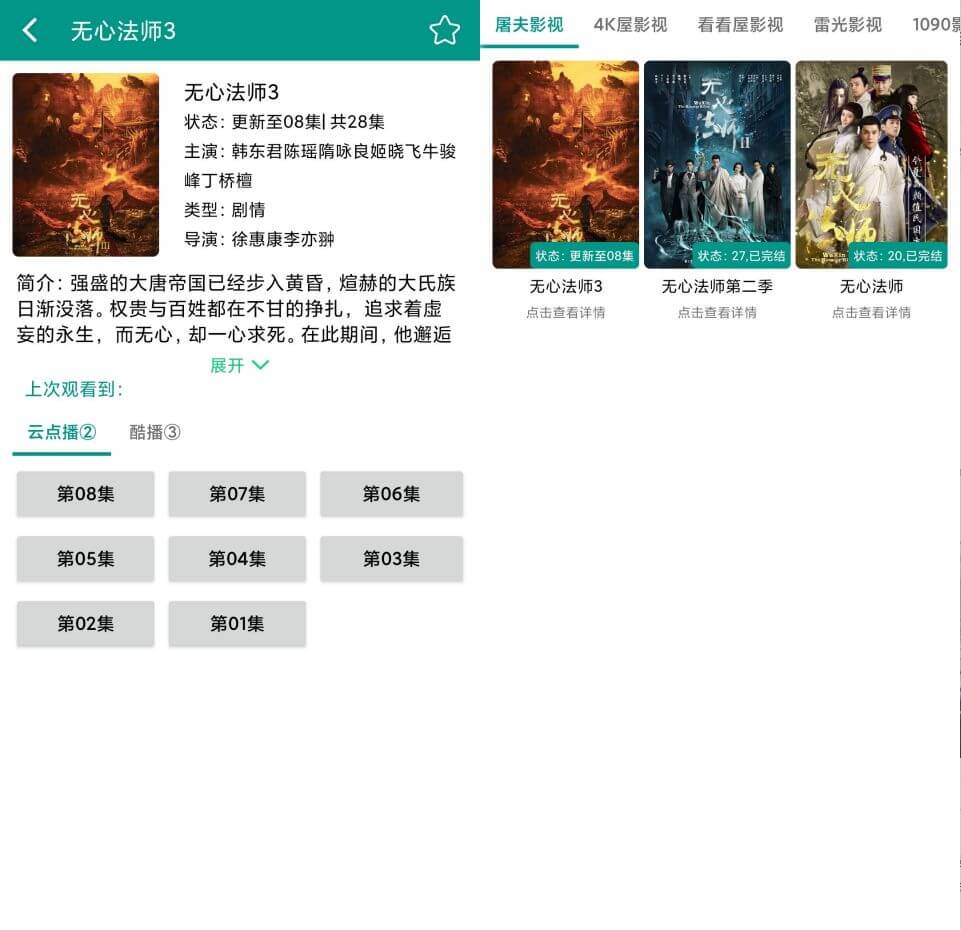Viewport: 961px width, 930px height.
Task: Select the 雷光影视 tab
Action: (x=848, y=25)
